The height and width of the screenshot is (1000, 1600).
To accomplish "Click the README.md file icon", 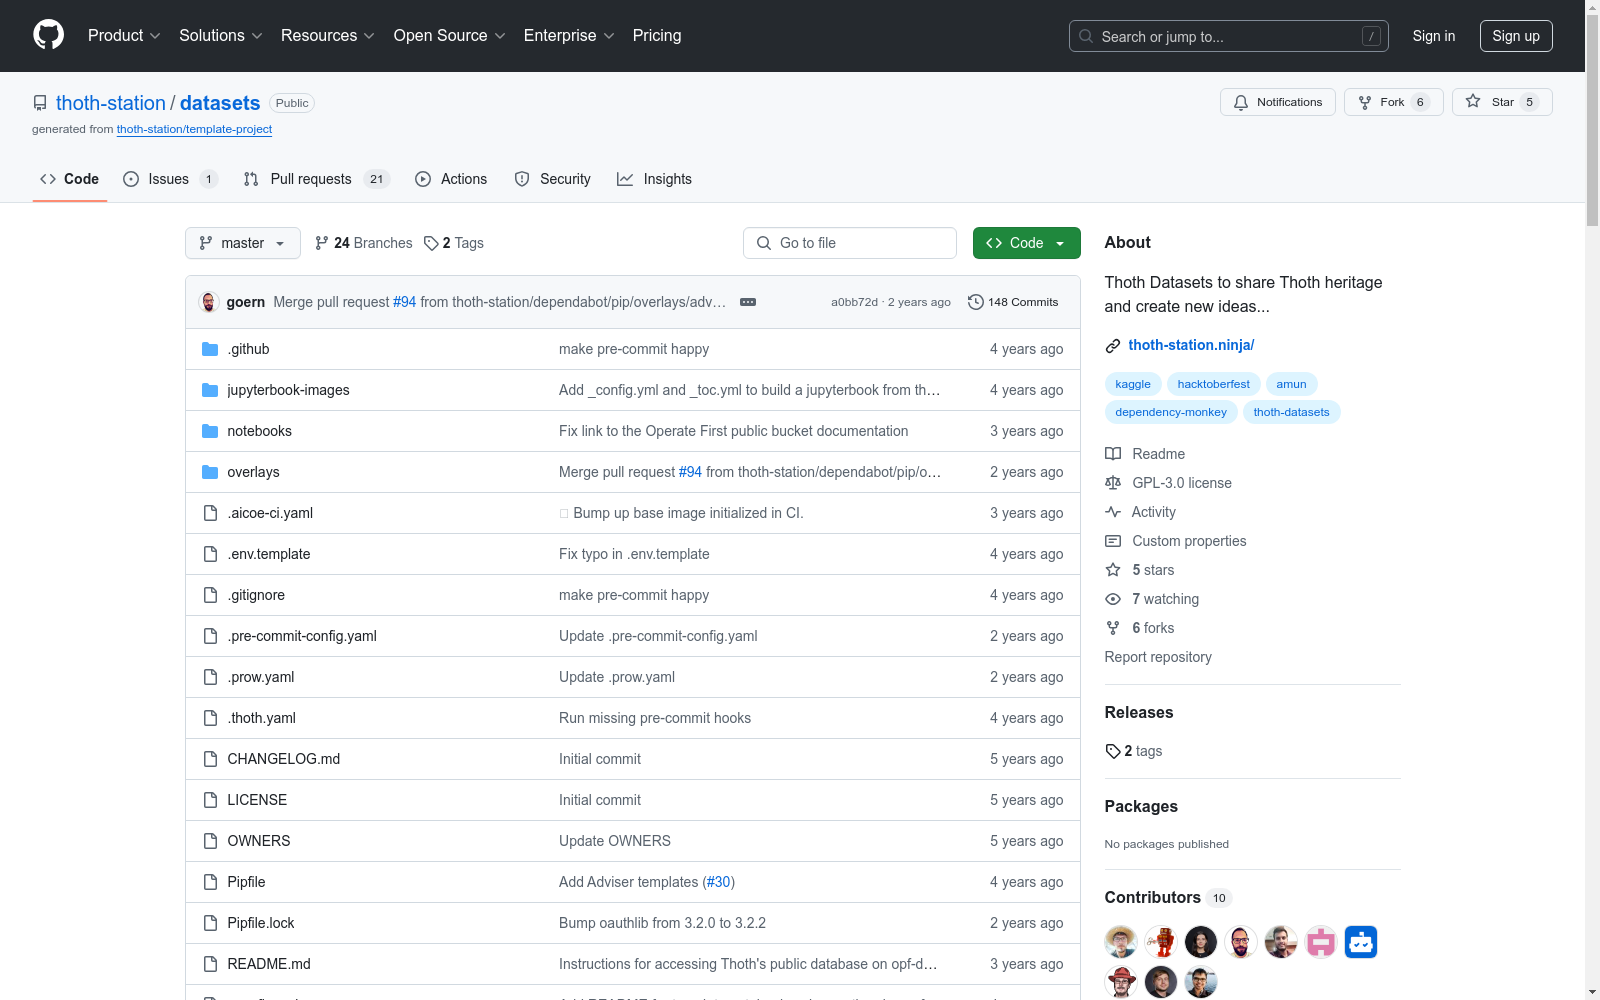I will 210,964.
